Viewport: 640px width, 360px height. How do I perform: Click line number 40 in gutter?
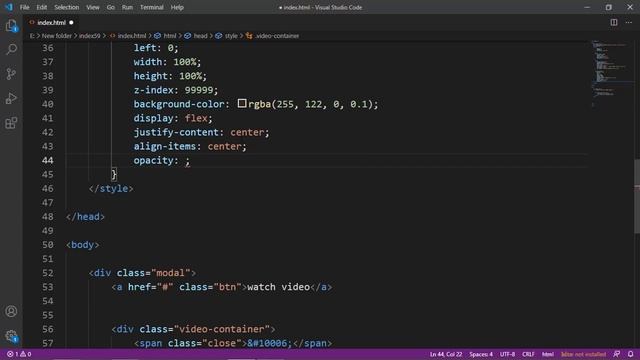point(48,104)
